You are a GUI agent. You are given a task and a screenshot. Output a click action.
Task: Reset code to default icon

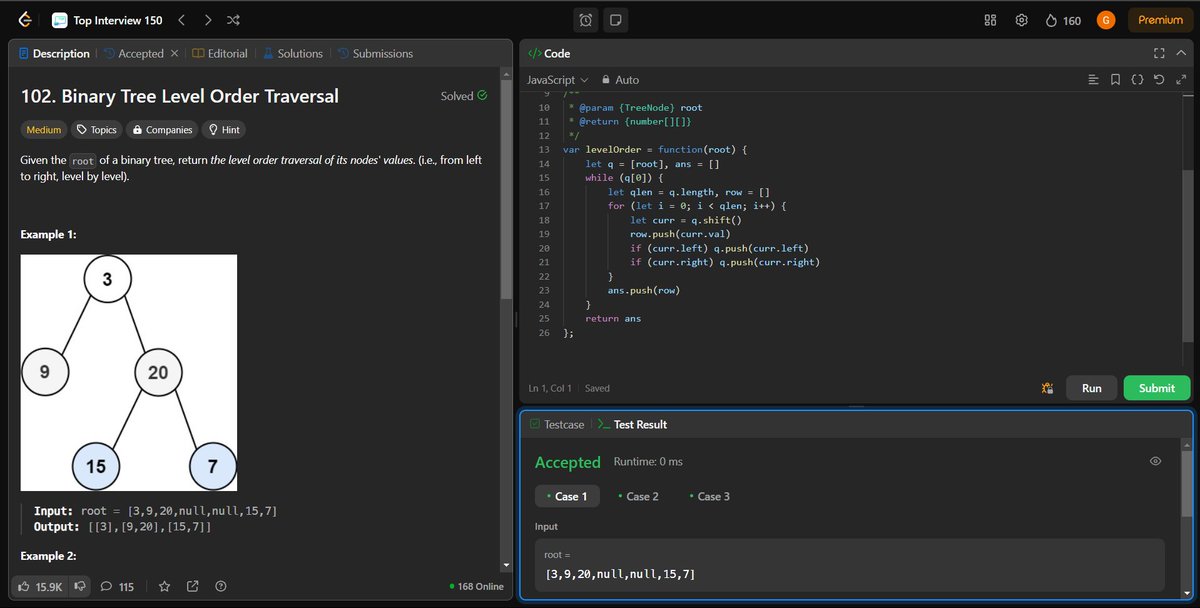(1159, 80)
